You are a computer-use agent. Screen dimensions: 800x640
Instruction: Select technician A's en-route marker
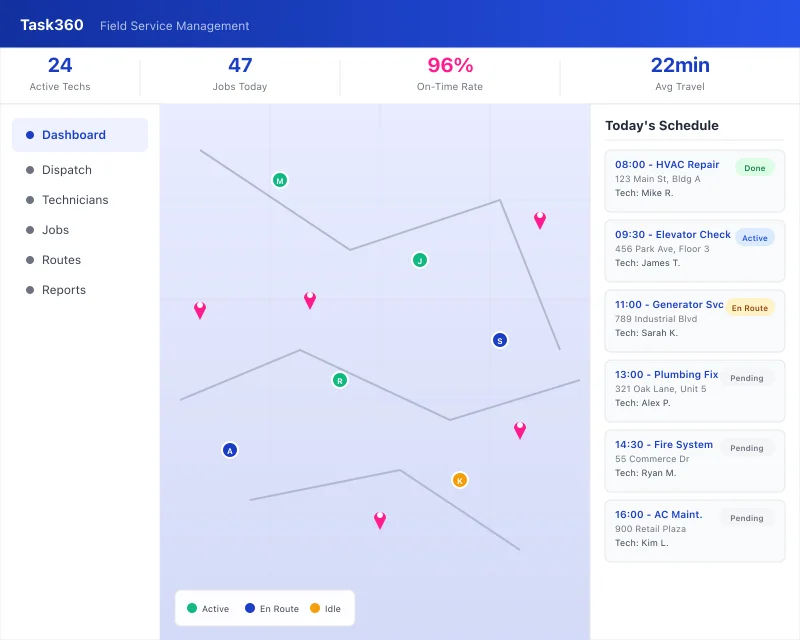pos(230,450)
